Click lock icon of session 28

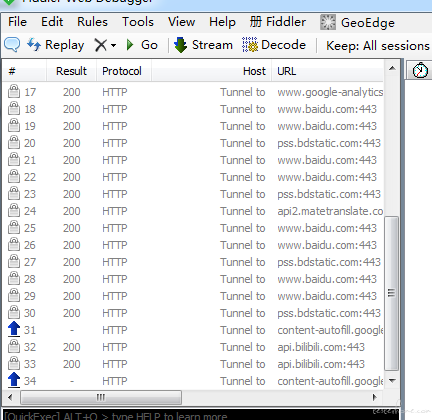tap(14, 278)
